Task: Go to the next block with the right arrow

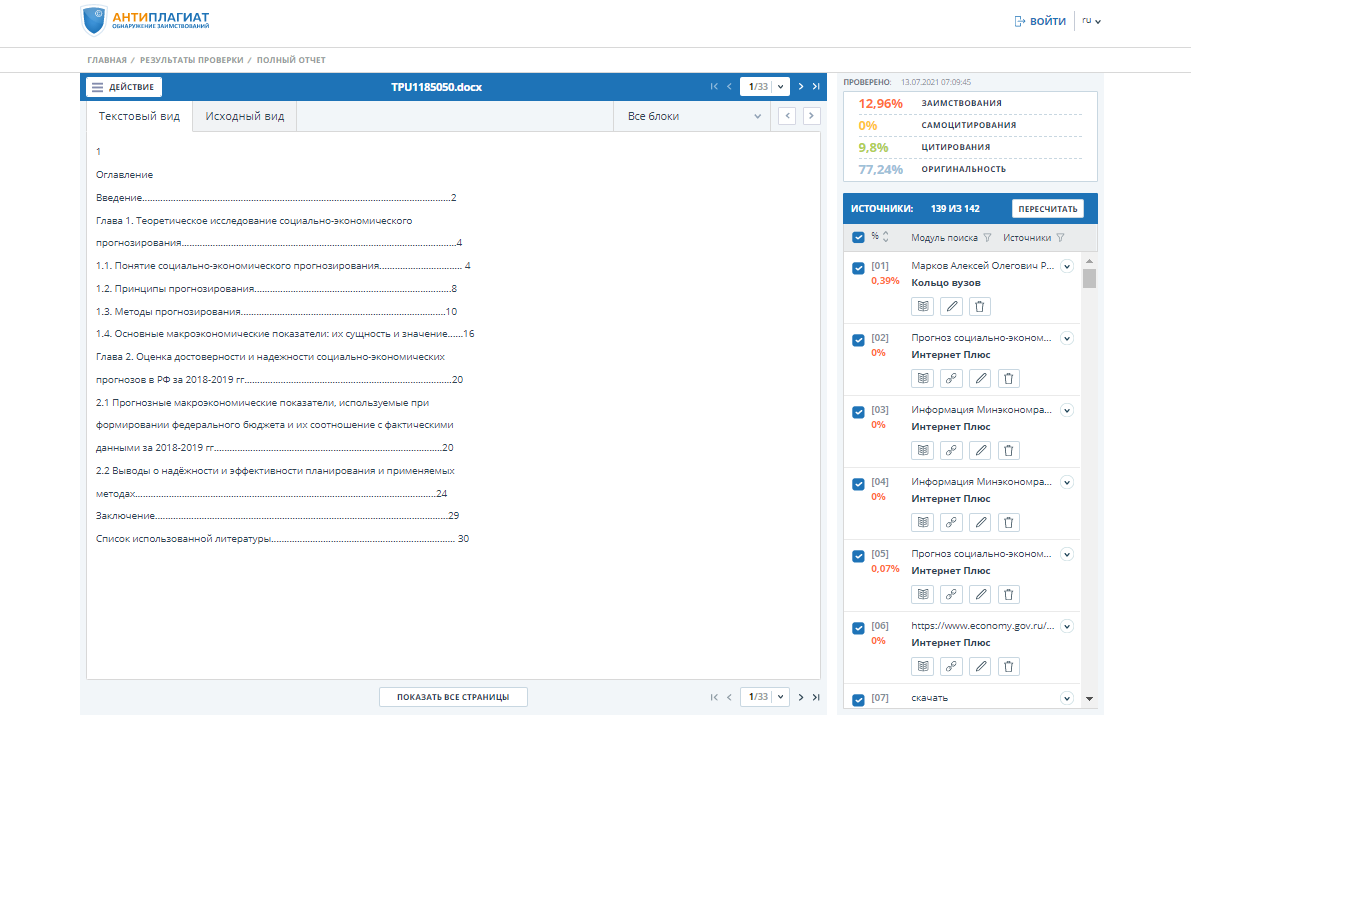Action: pos(811,116)
